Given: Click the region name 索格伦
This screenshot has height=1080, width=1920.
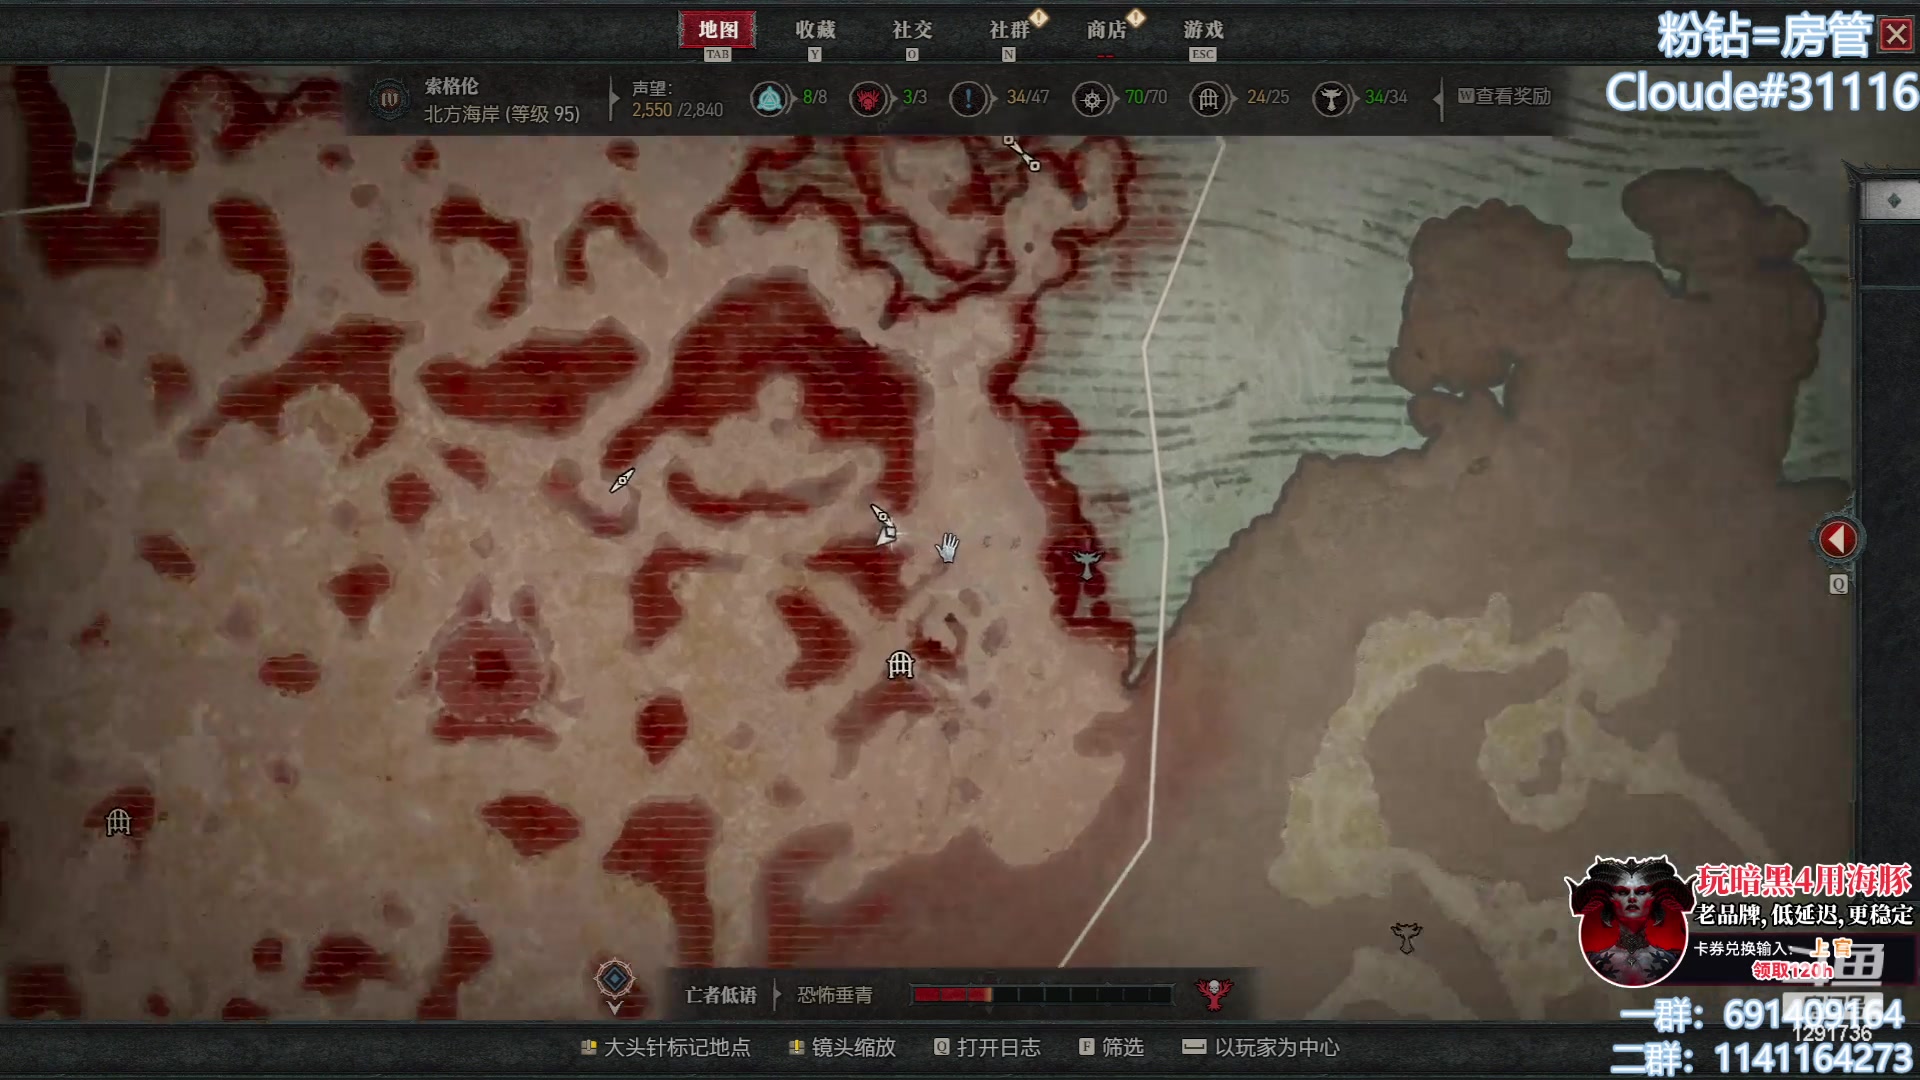Looking at the screenshot, I should 451,86.
